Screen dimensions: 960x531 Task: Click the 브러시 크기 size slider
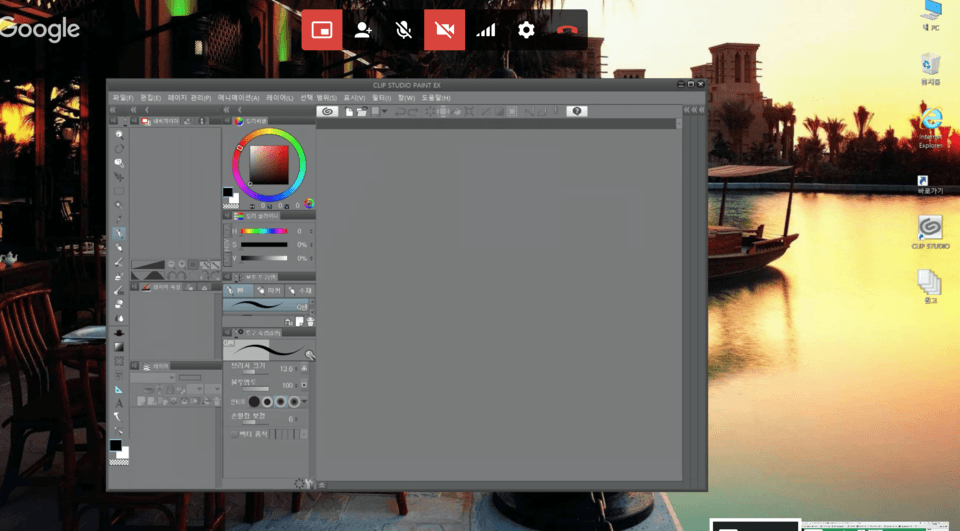pyautogui.click(x=255, y=372)
